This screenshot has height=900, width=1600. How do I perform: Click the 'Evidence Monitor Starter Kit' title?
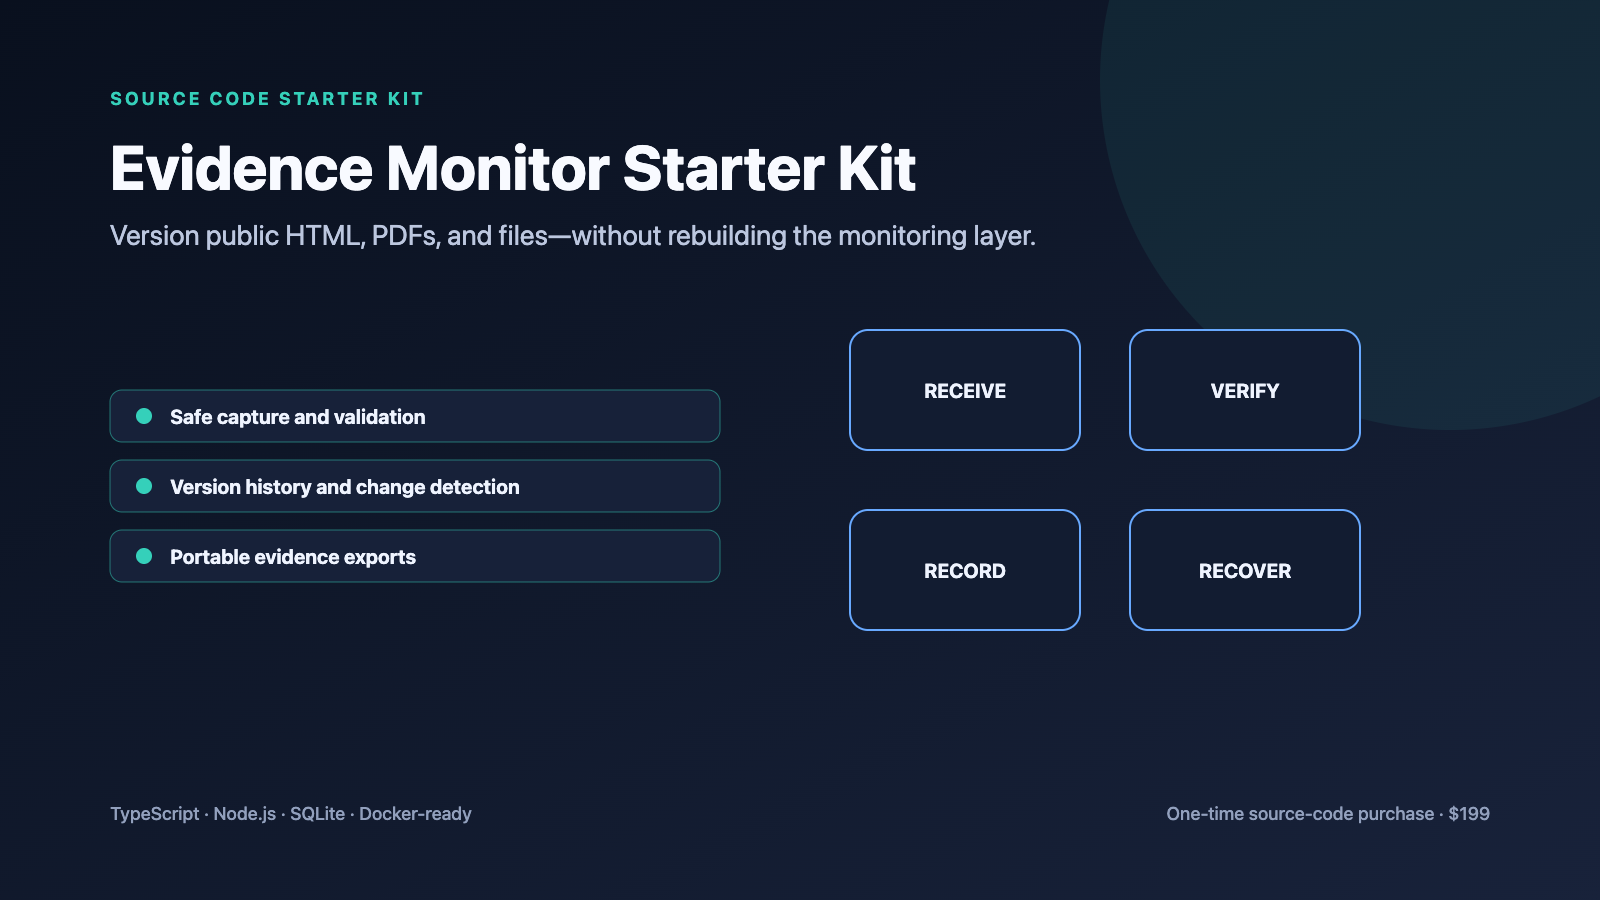[x=513, y=168]
